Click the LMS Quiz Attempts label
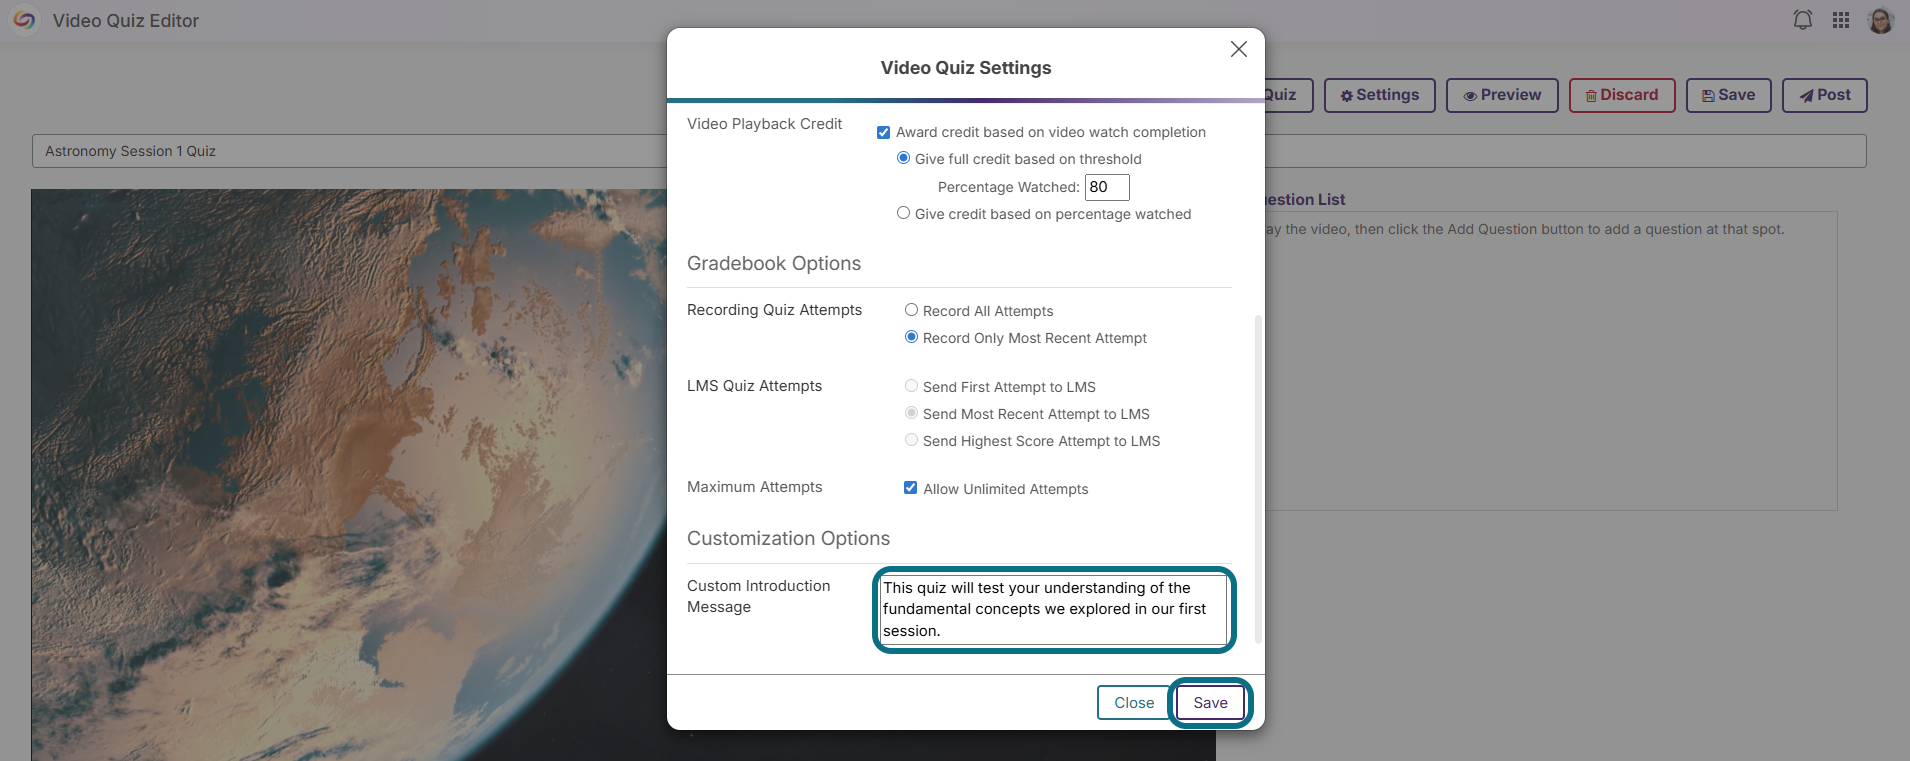Screen dimensions: 1910x761 coord(754,386)
